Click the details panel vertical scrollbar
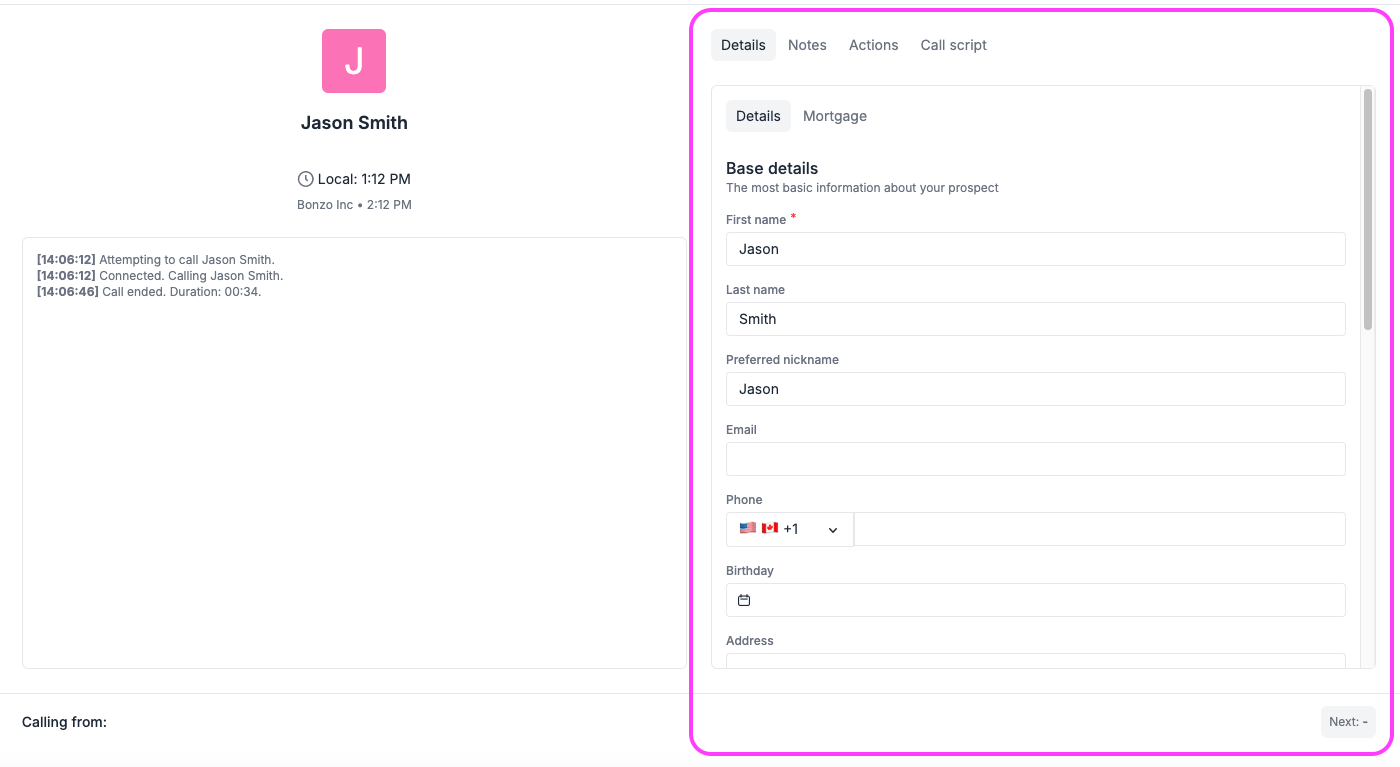The width and height of the screenshot is (1400, 767). pos(1367,210)
